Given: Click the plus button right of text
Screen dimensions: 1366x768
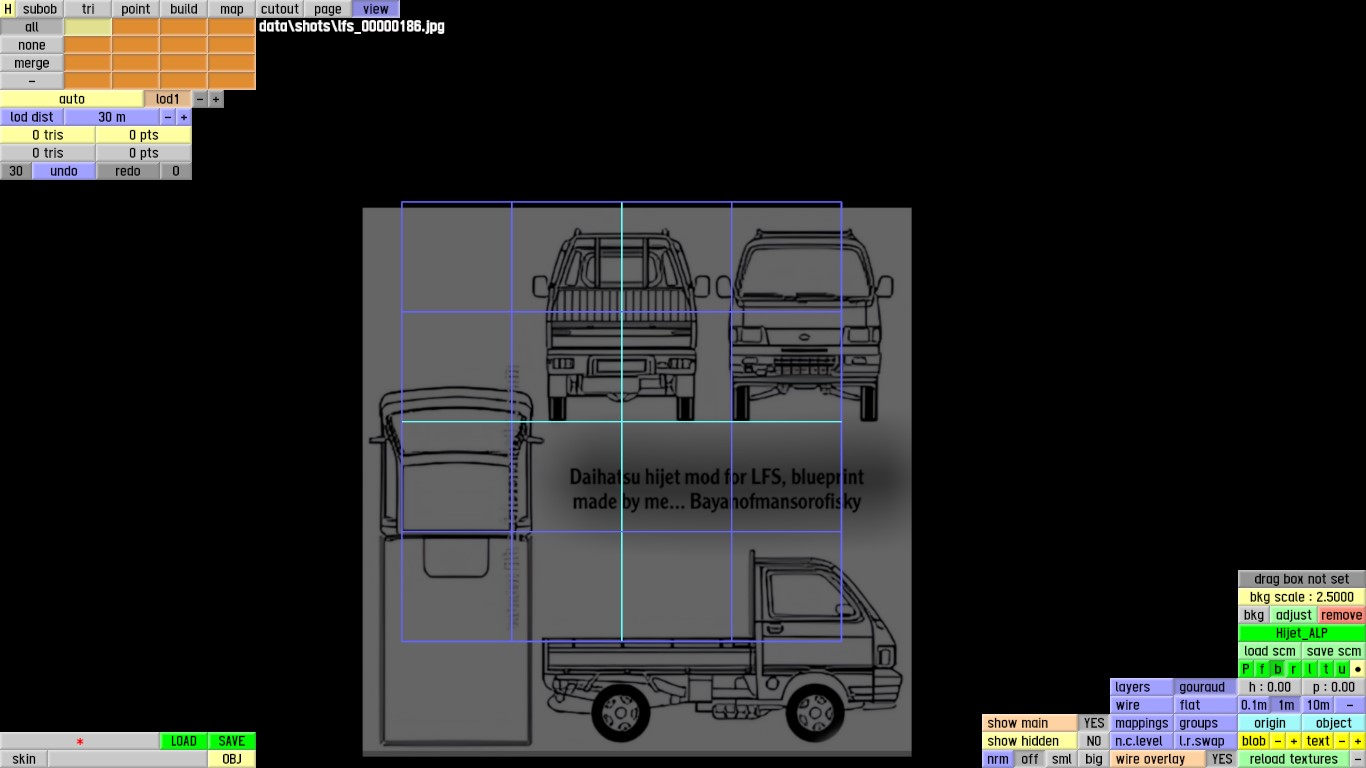Looking at the screenshot, I should tap(1358, 741).
